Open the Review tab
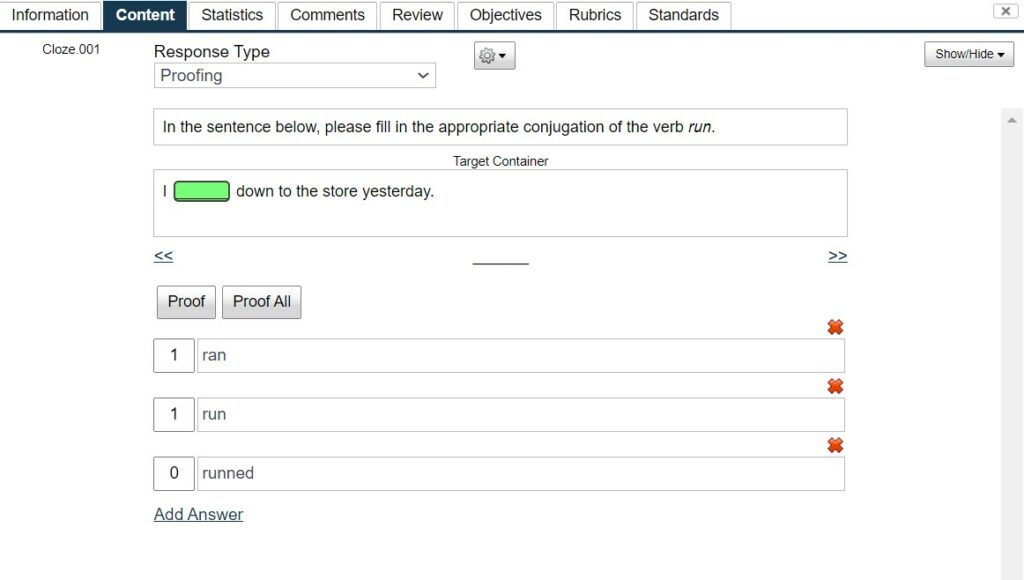This screenshot has width=1024, height=580. pos(417,15)
